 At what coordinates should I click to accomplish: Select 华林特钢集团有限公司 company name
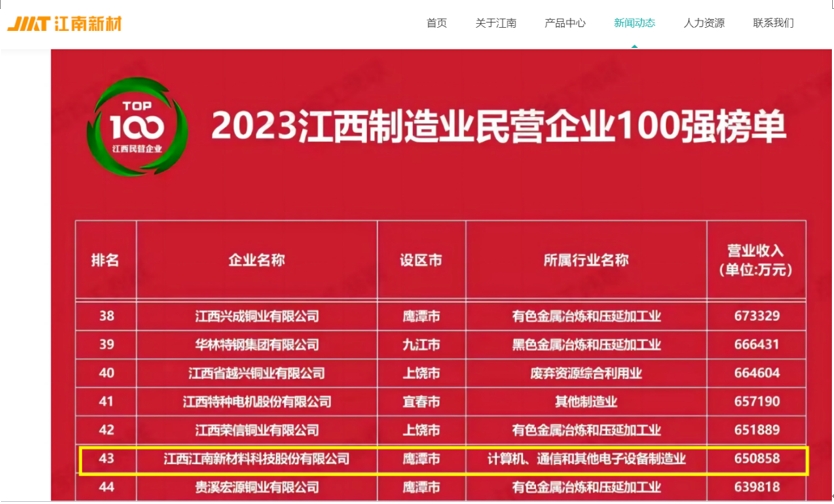(x=257, y=345)
